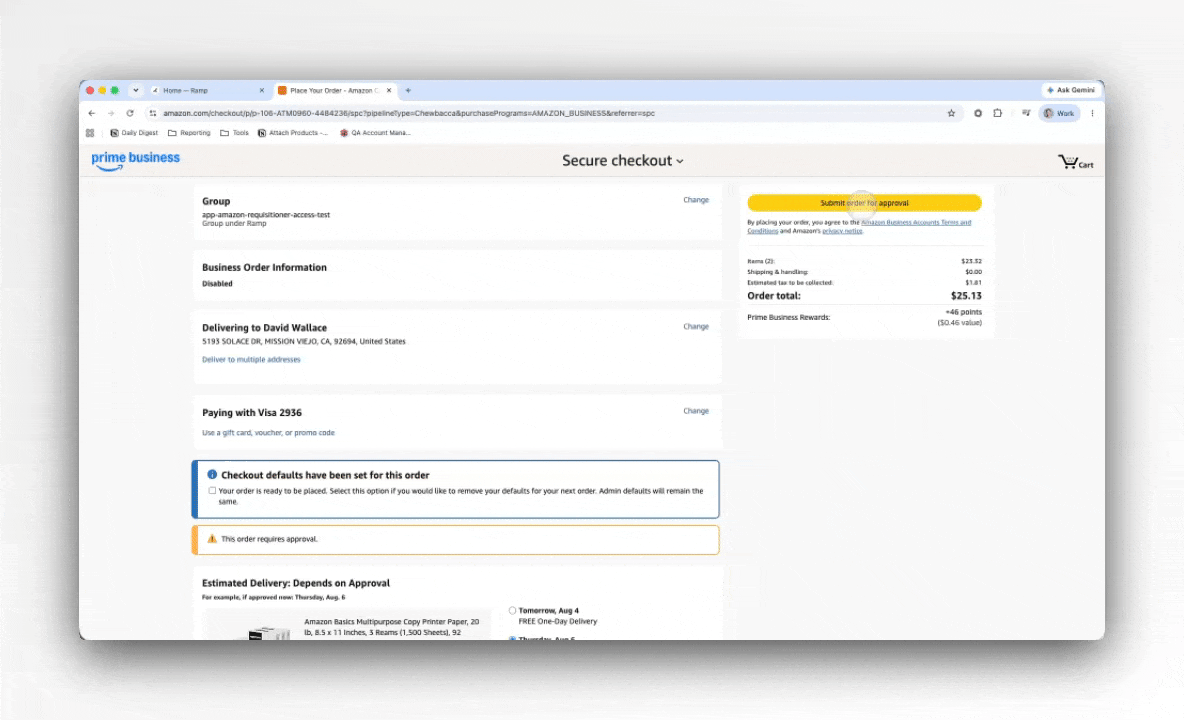Open the Tools bookmarks folder
Image resolution: width=1184 pixels, height=720 pixels.
tap(234, 133)
